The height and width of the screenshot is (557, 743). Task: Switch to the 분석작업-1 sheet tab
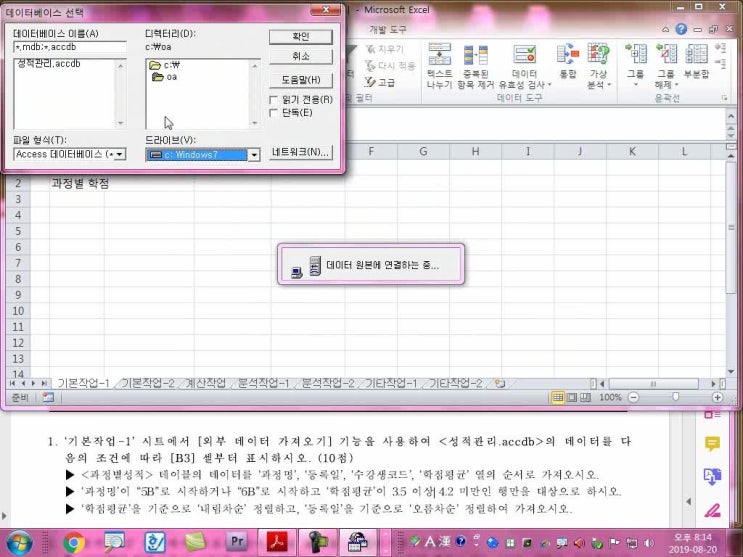click(x=263, y=384)
